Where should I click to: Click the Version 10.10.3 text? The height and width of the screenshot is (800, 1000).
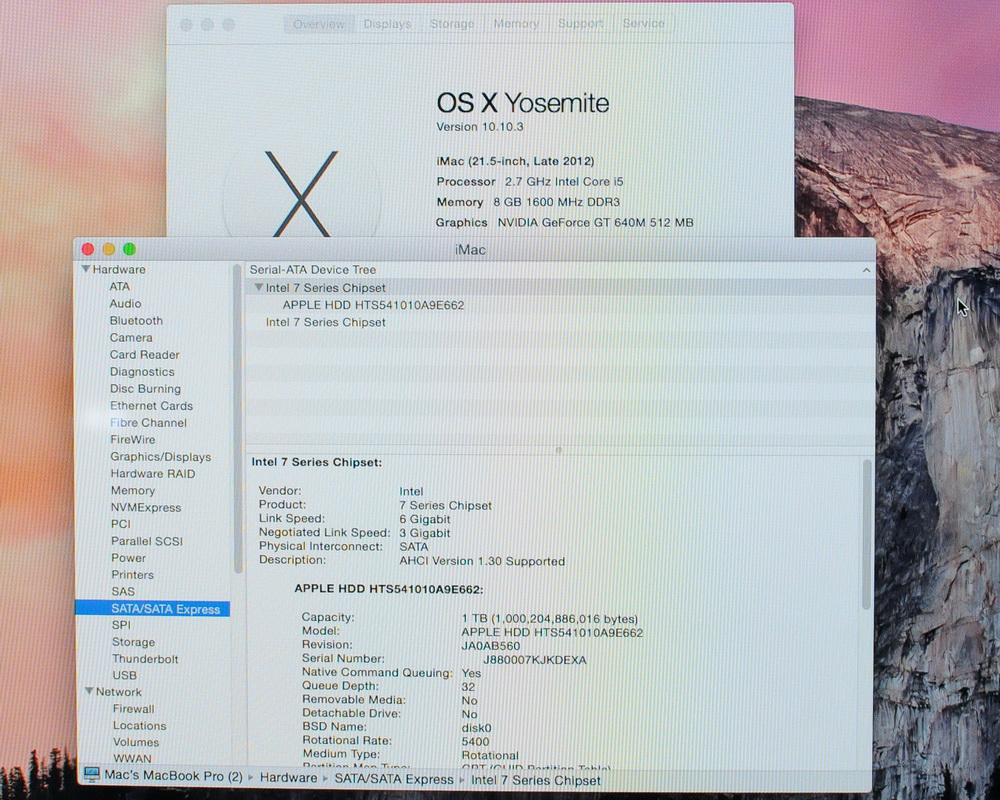480,126
